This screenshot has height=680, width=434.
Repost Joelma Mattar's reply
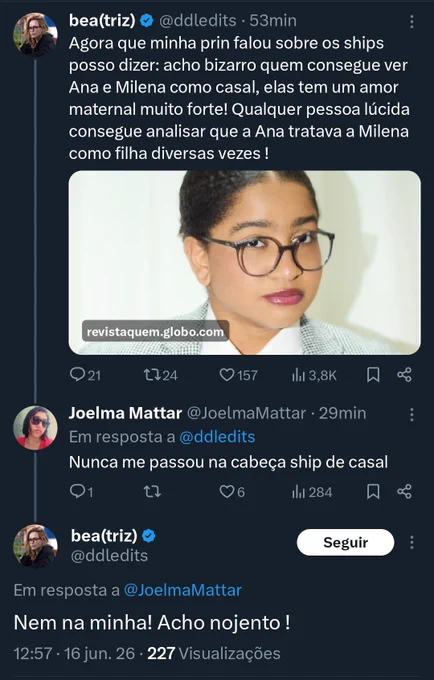tap(152, 492)
